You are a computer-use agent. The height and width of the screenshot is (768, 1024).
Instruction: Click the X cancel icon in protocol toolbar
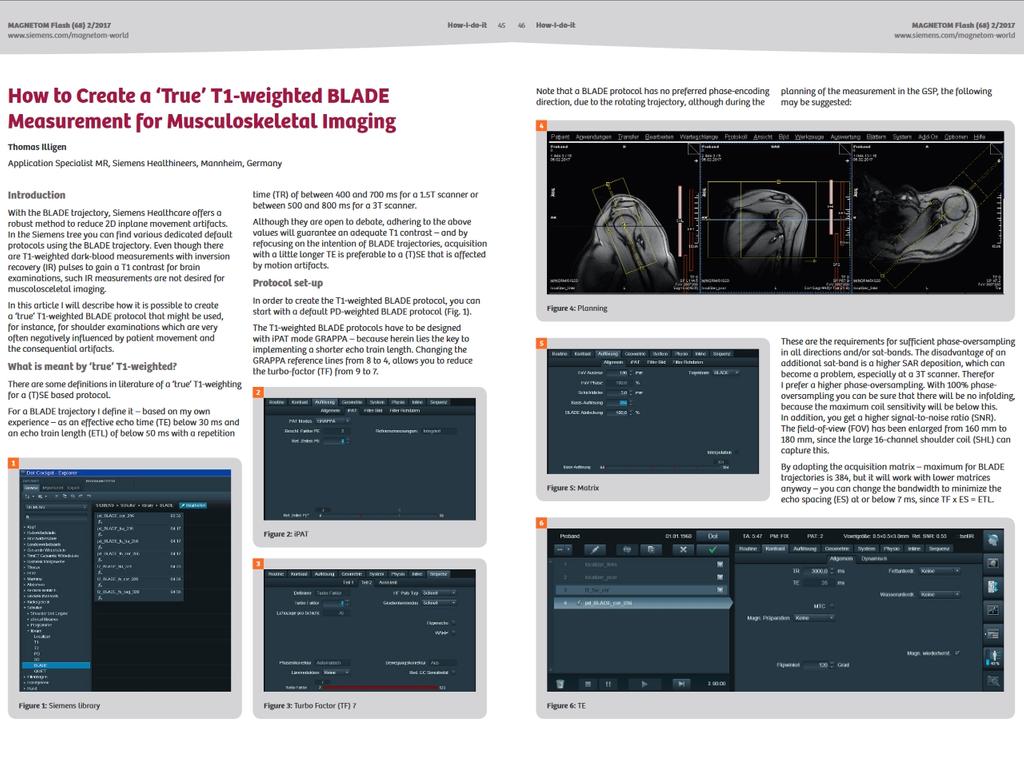683,549
